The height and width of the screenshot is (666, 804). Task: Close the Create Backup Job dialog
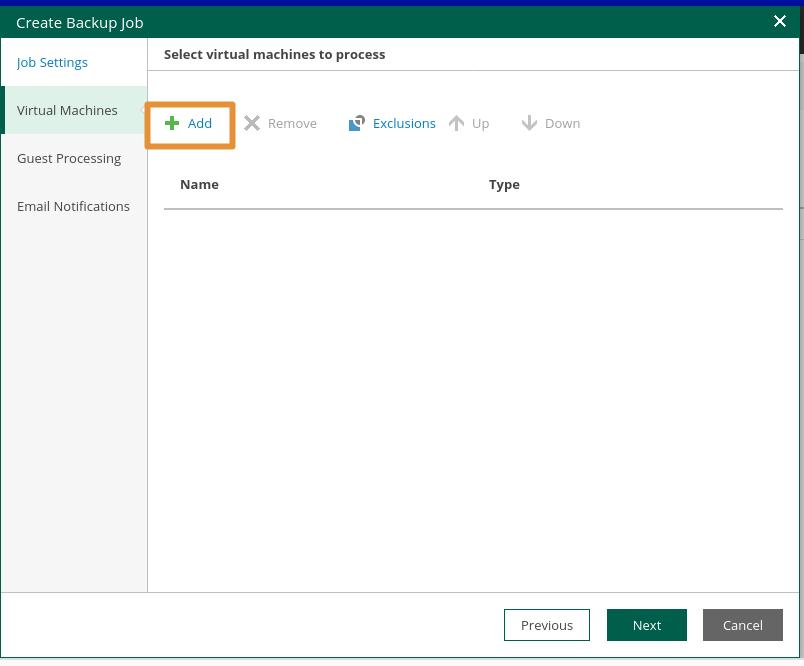779,21
